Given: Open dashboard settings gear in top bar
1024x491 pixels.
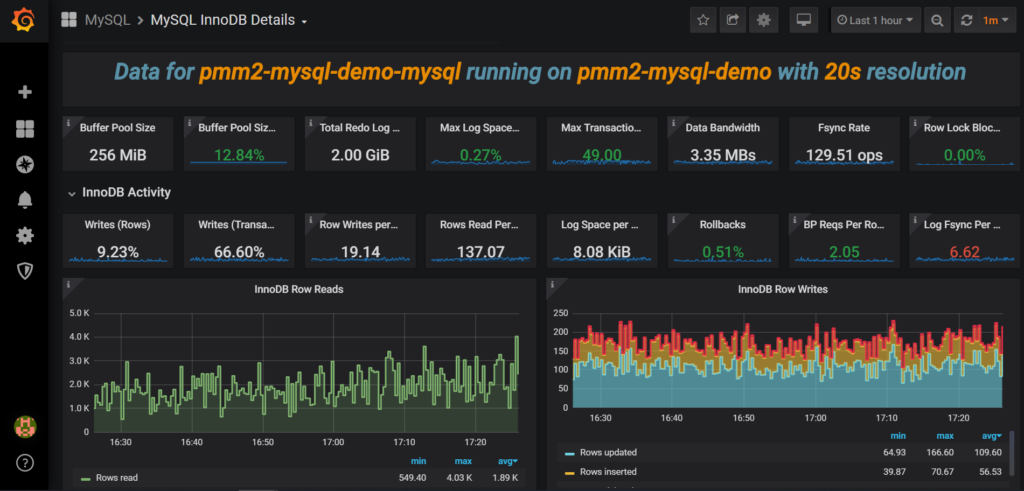Looking at the screenshot, I should tap(764, 20).
